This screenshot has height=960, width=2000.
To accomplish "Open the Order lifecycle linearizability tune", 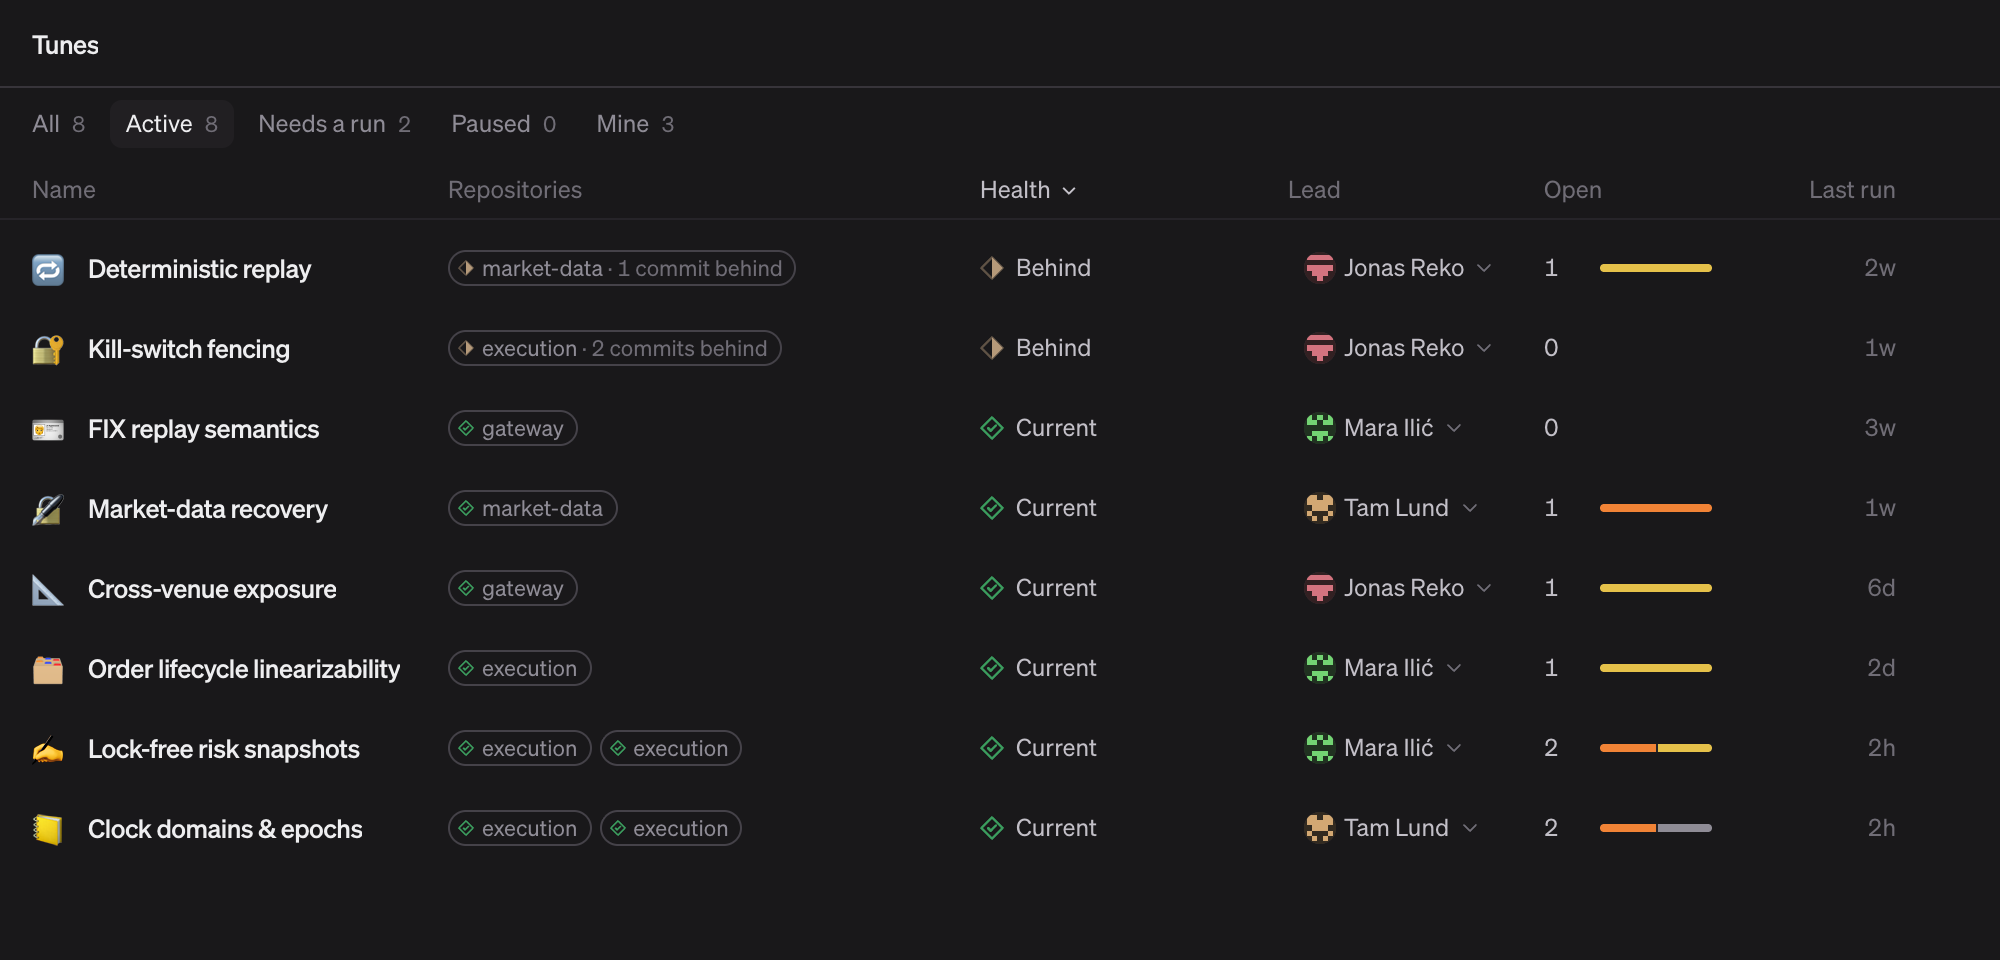I will click(244, 669).
